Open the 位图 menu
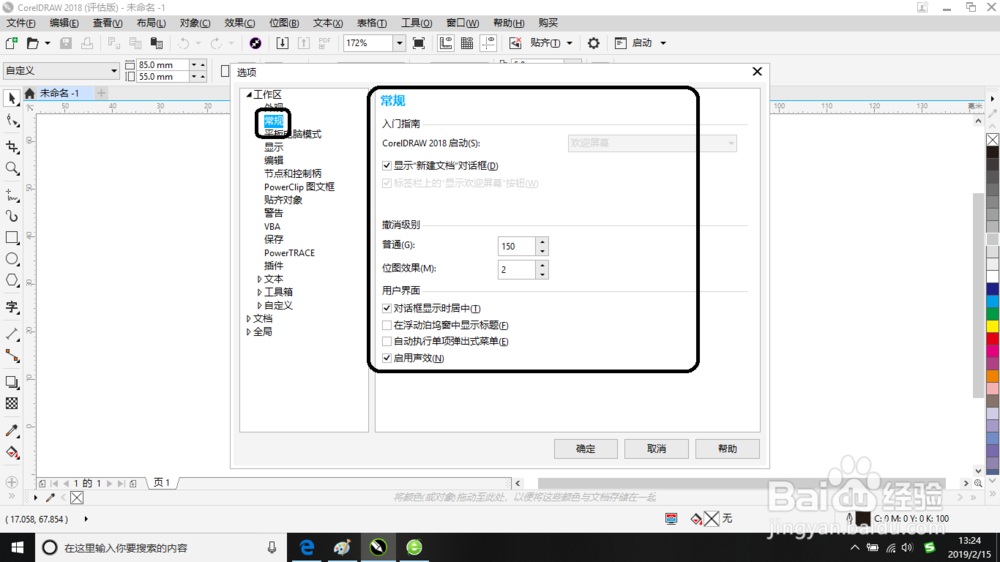Image resolution: width=1000 pixels, height=562 pixels. [284, 23]
